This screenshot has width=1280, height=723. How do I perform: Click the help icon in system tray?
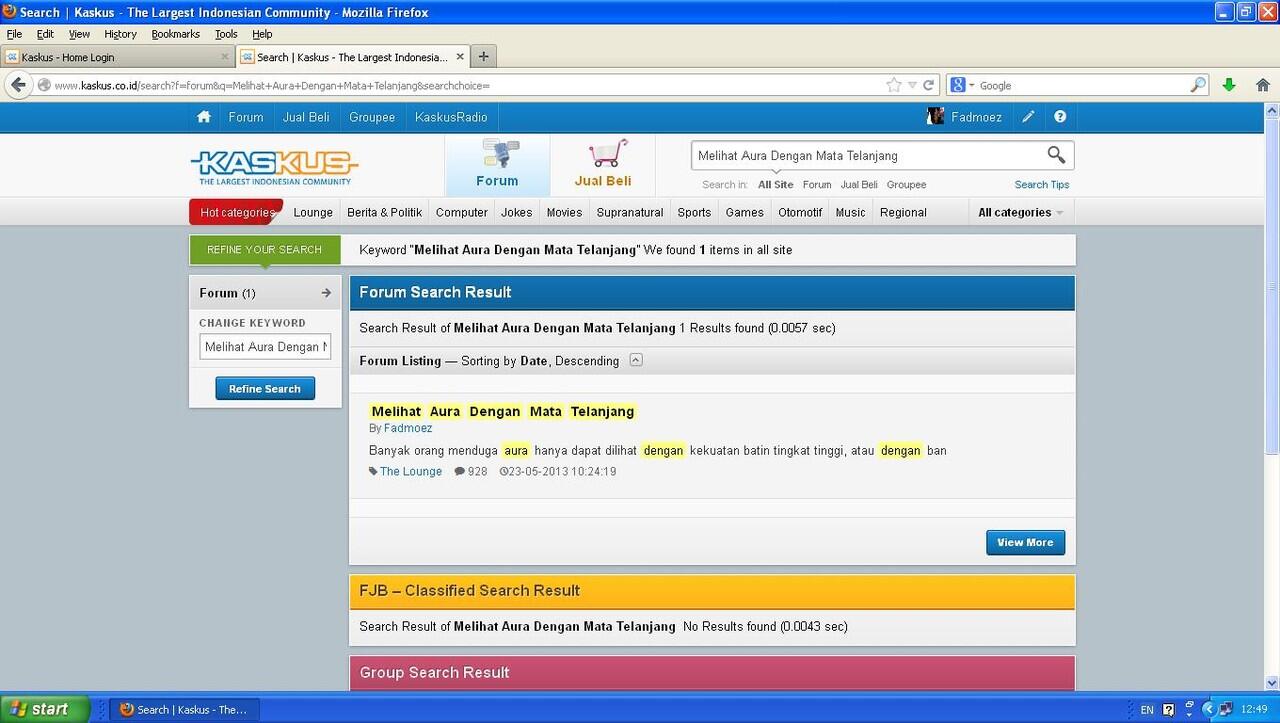click(x=1168, y=710)
